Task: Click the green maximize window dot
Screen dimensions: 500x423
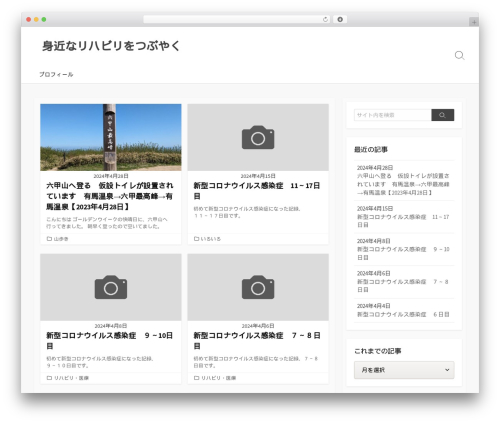Action: coord(44,20)
